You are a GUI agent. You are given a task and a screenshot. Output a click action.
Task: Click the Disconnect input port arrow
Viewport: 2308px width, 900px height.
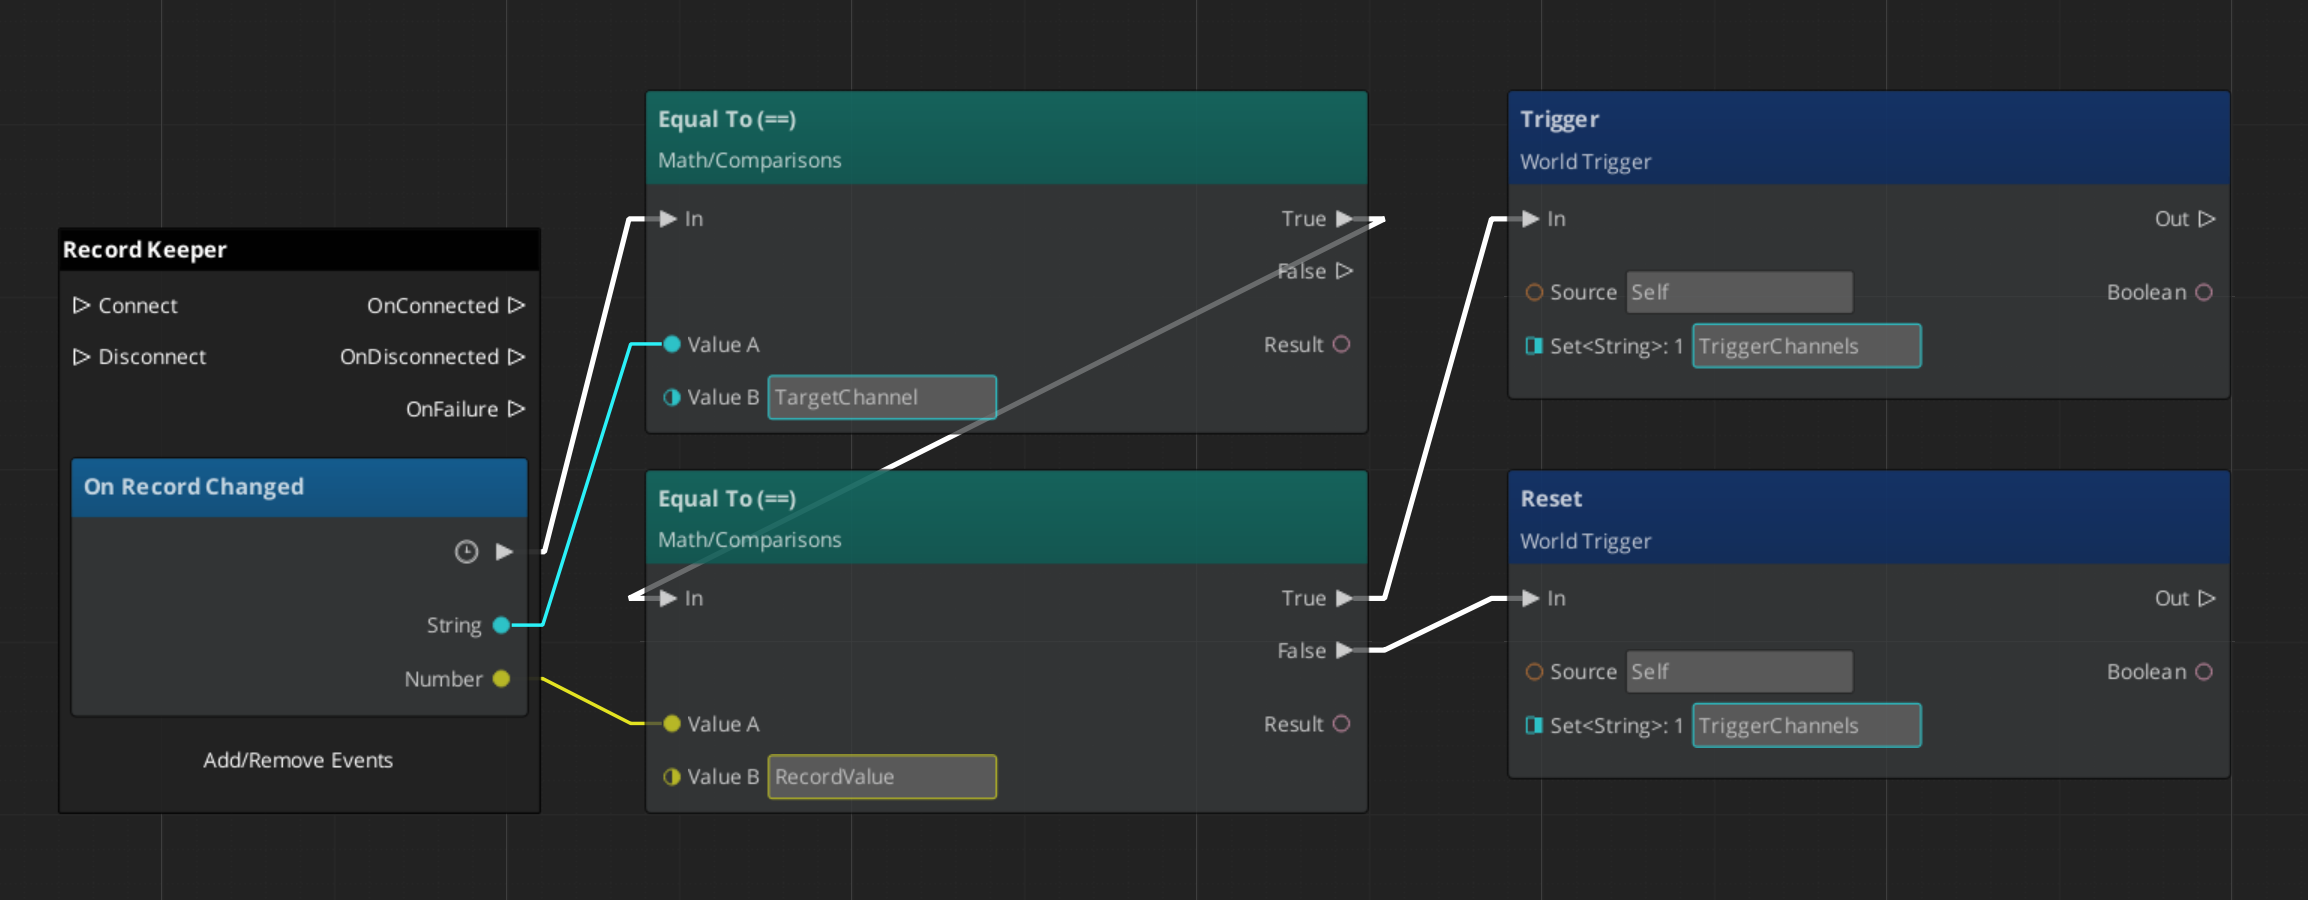(x=81, y=357)
